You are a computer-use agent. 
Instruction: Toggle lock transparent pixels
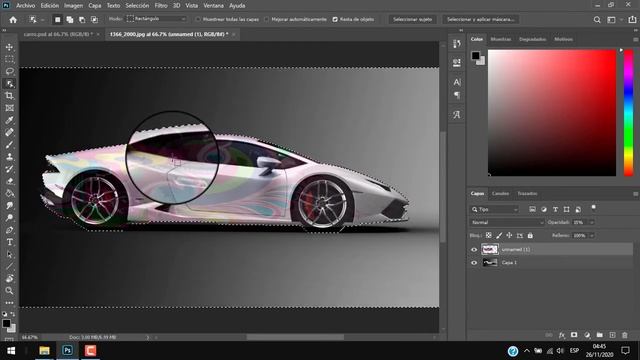click(489, 236)
